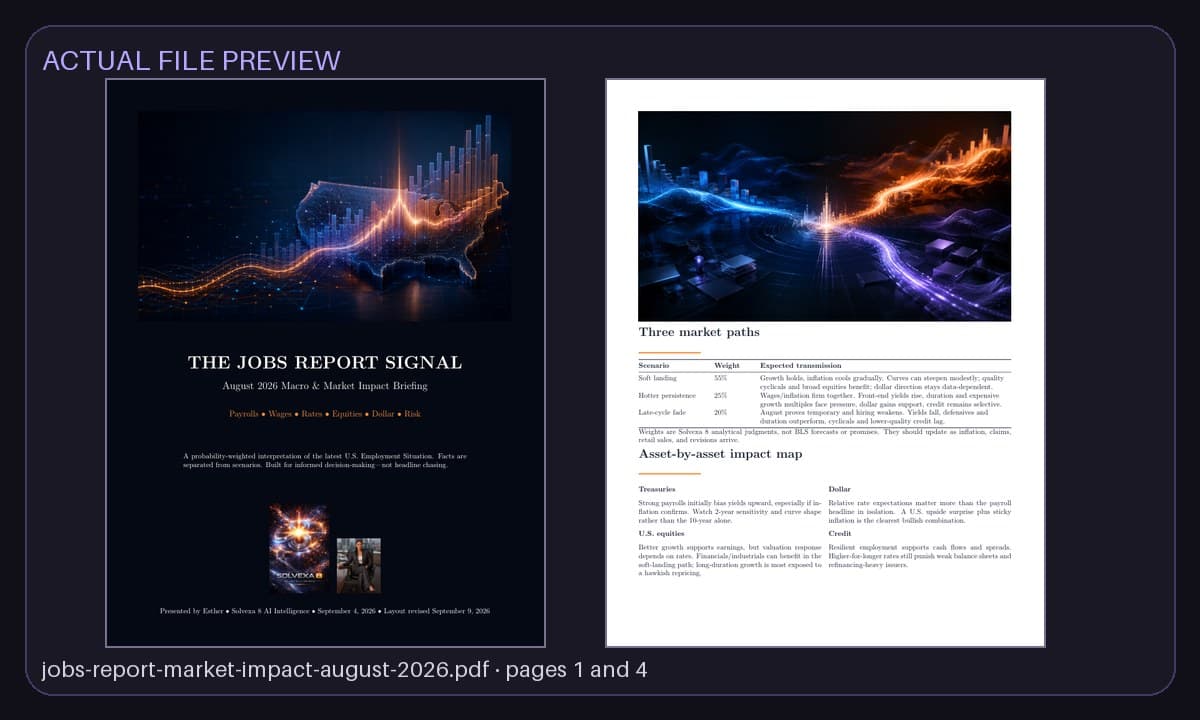The image size is (1200, 720).
Task: Click the "25%" weight cell
Action: (x=721, y=396)
